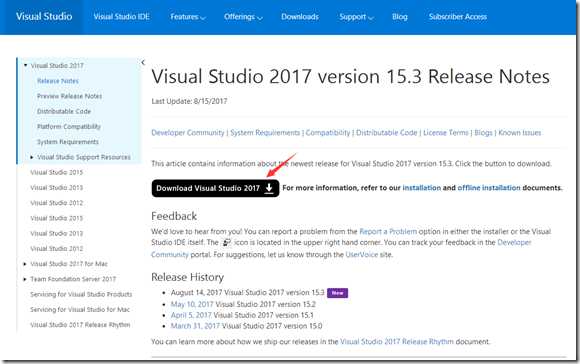Viewport: 580px width, 364px height.
Task: Open the License Terms link
Action: pos(446,132)
